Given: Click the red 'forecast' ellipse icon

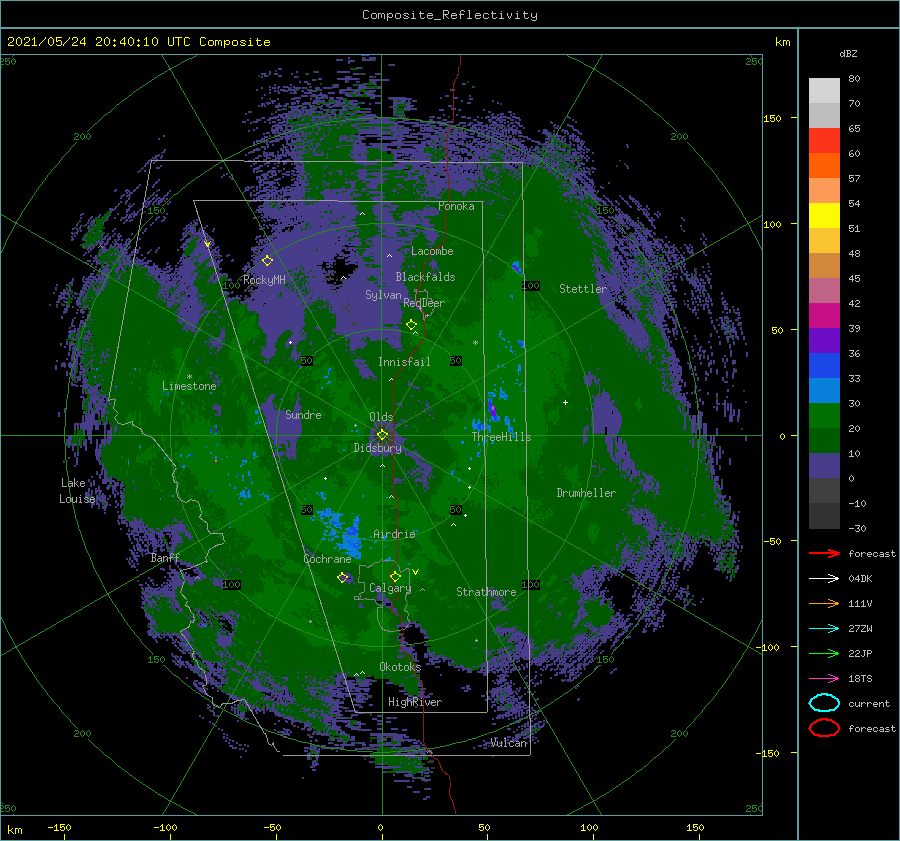Looking at the screenshot, I should pyautogui.click(x=824, y=728).
